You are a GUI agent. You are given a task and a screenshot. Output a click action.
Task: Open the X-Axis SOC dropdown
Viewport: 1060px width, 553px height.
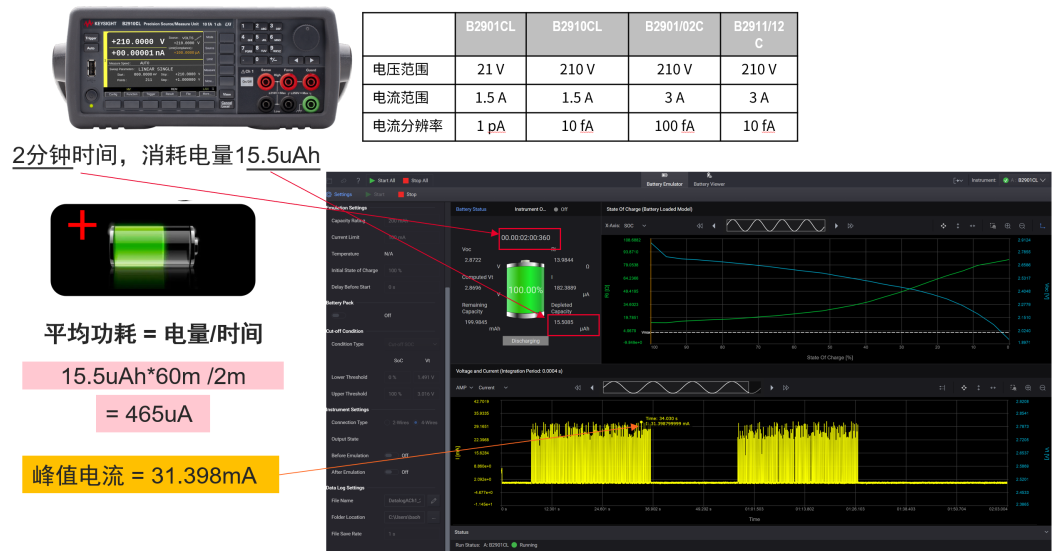click(634, 226)
